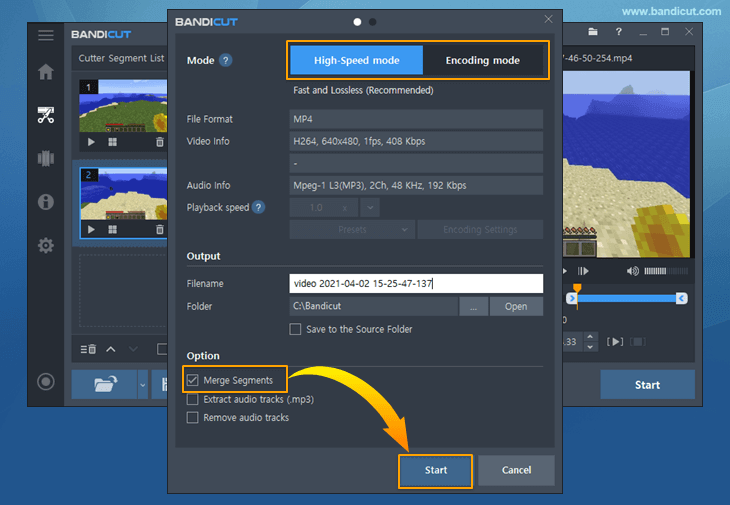This screenshot has width=730, height=505.
Task: Click the Video Info H264 text
Action: 359,141
